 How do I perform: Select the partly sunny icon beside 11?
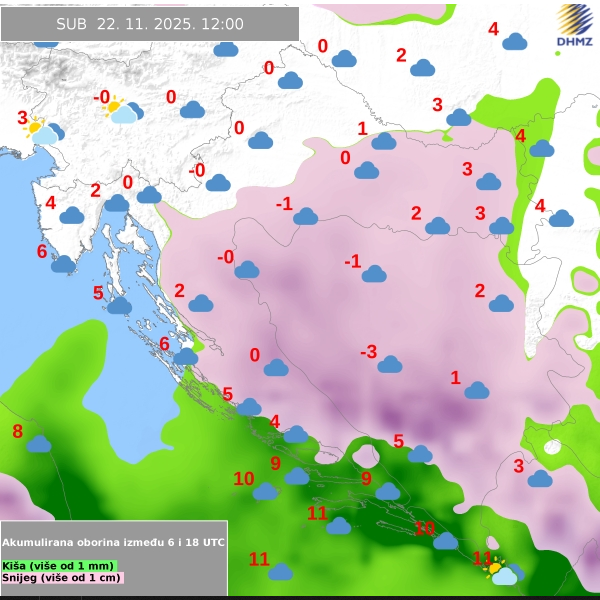[500, 572]
